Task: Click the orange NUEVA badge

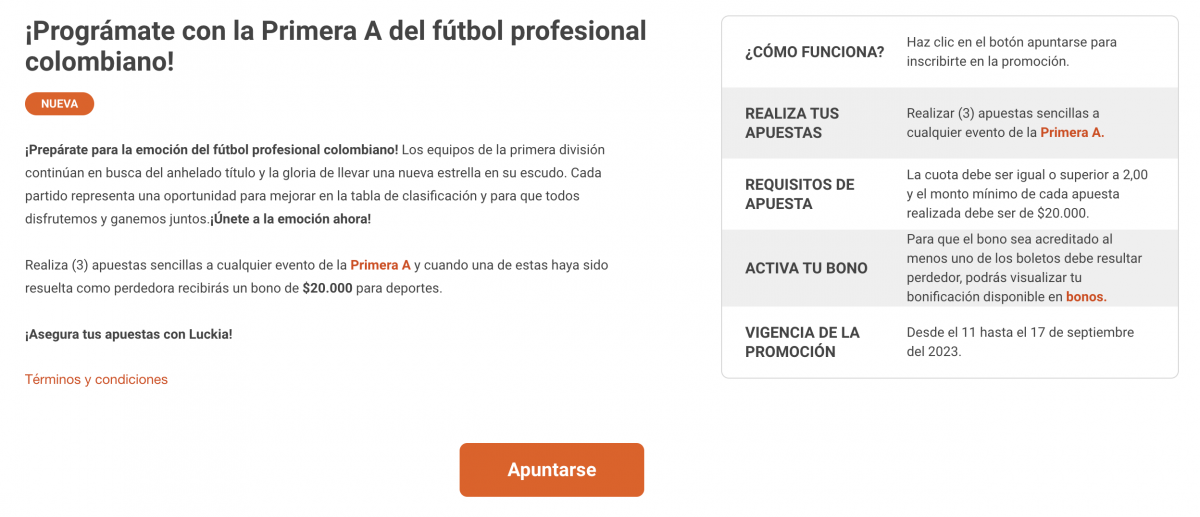Action: (x=59, y=104)
